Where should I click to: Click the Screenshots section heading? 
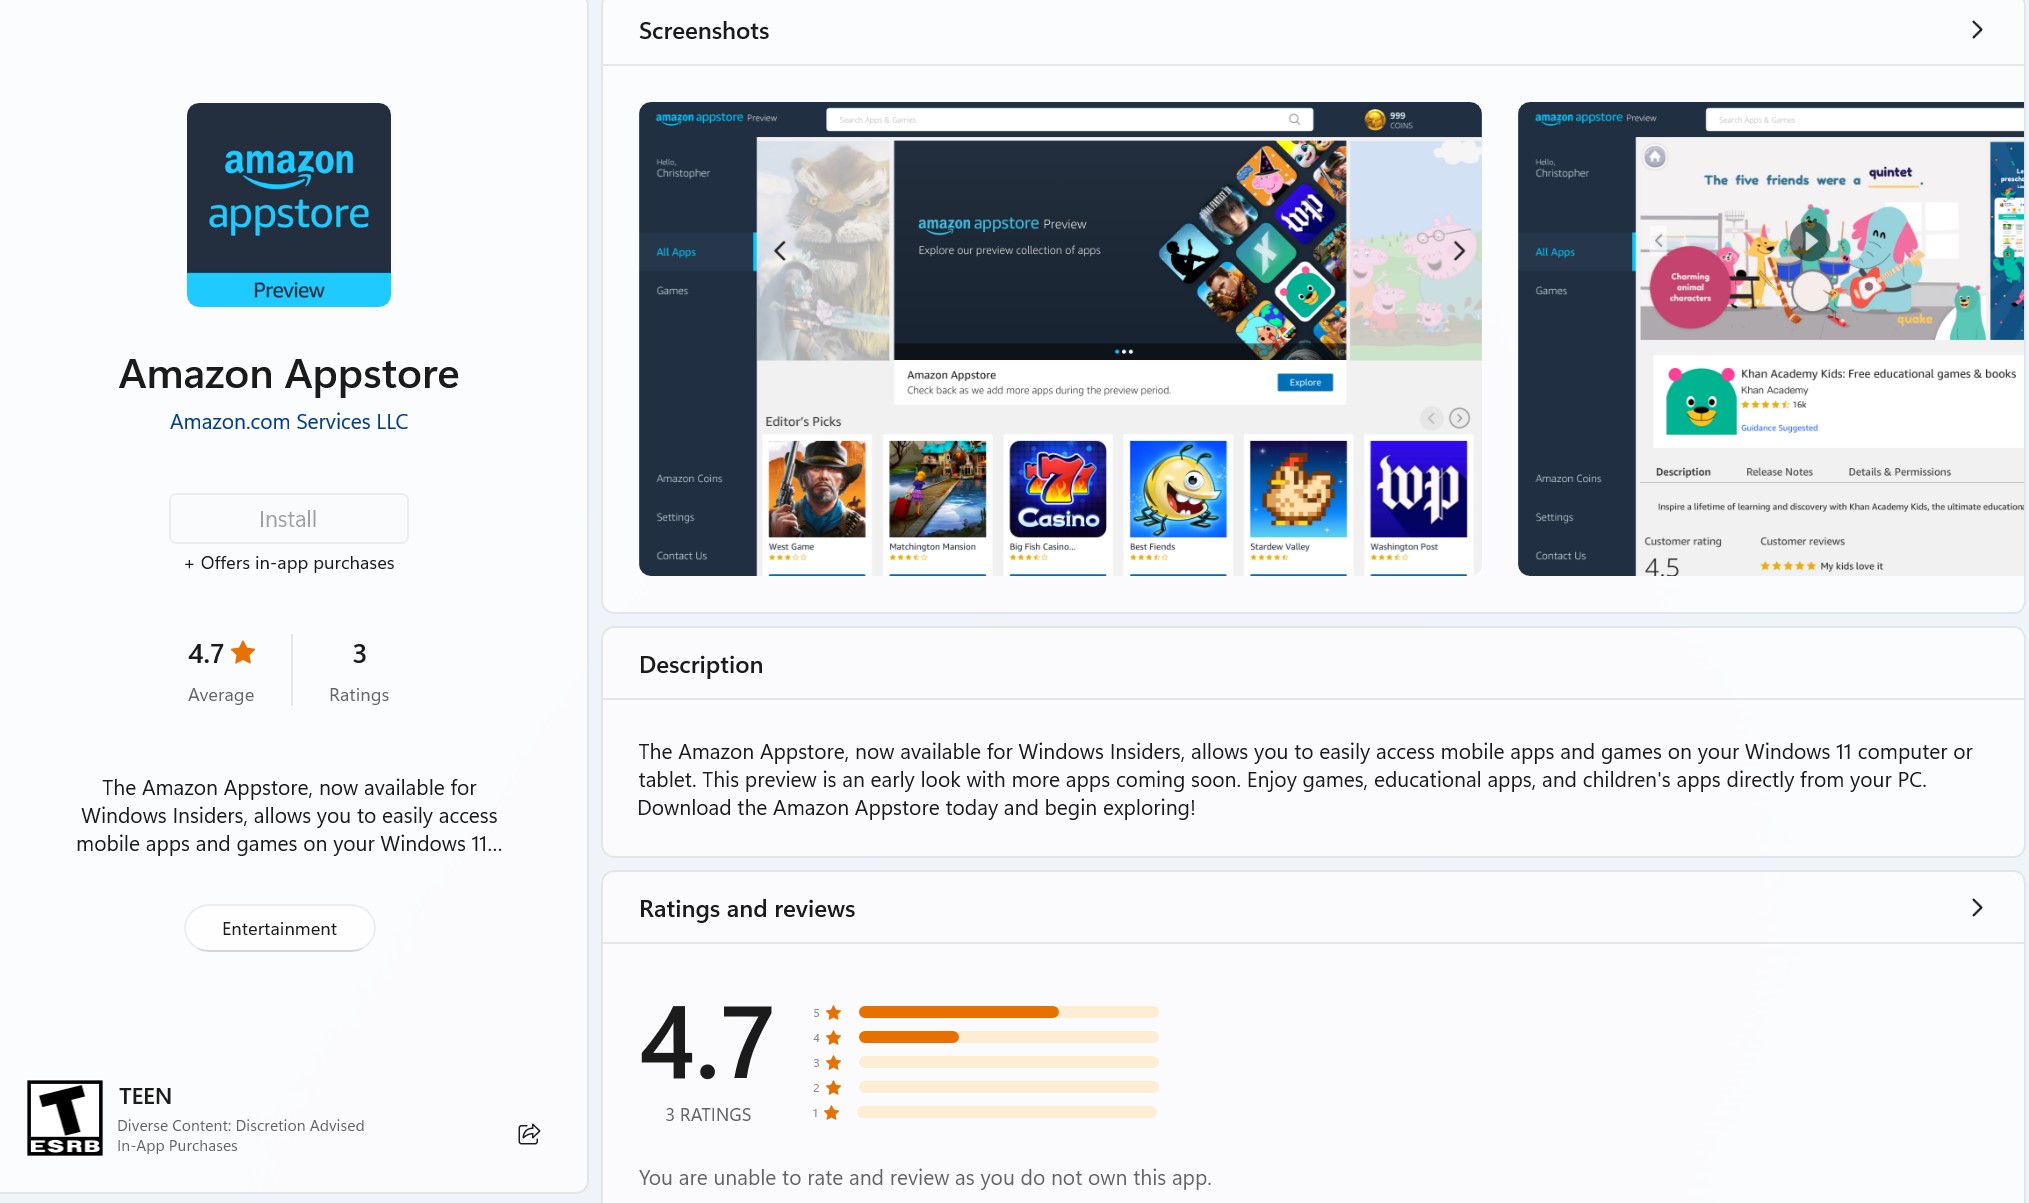[704, 31]
